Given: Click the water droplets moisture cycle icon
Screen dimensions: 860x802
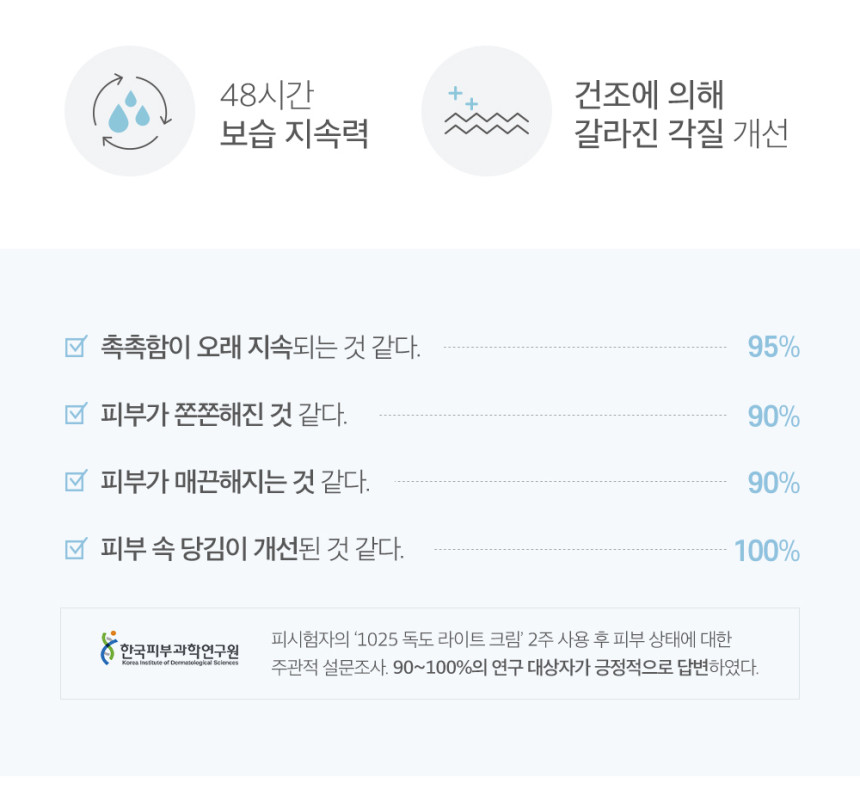Looking at the screenshot, I should coord(130,111).
